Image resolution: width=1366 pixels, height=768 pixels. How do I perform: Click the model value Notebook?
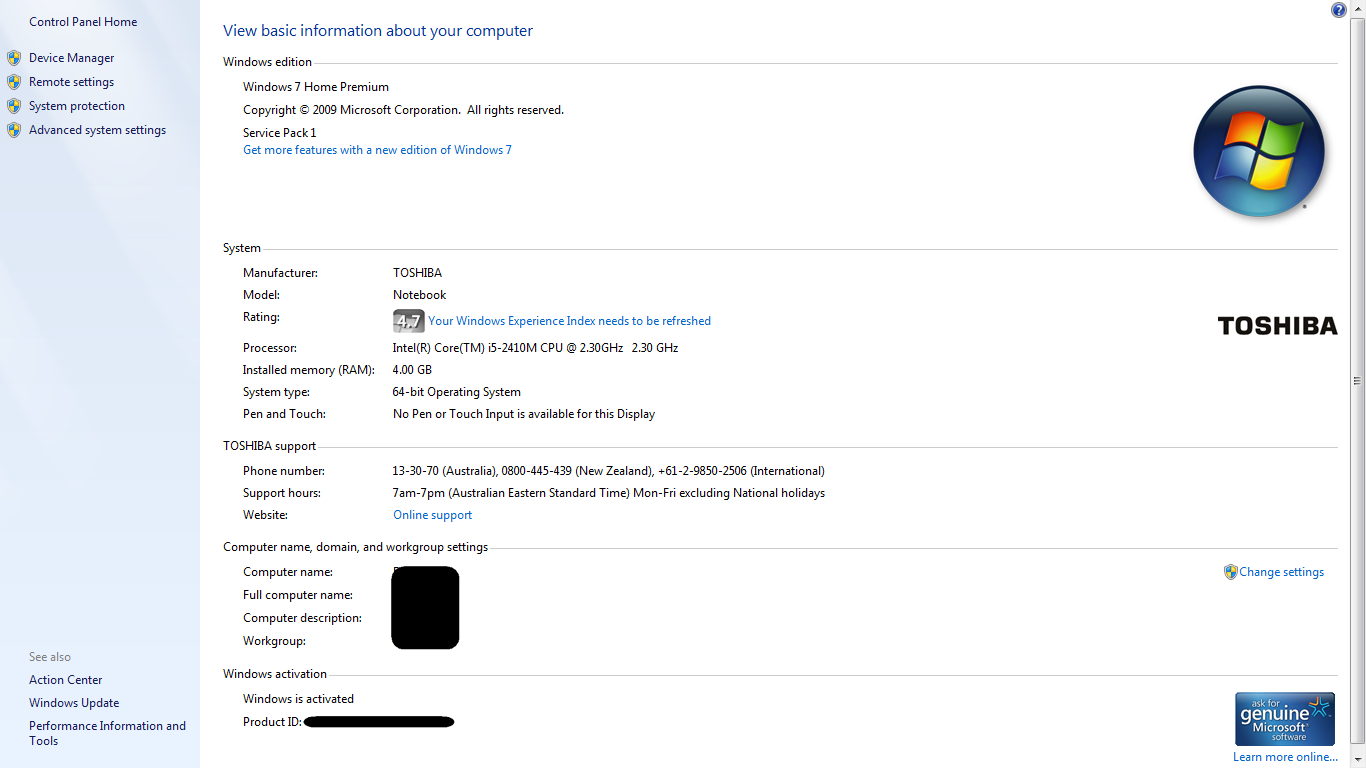pyautogui.click(x=420, y=295)
